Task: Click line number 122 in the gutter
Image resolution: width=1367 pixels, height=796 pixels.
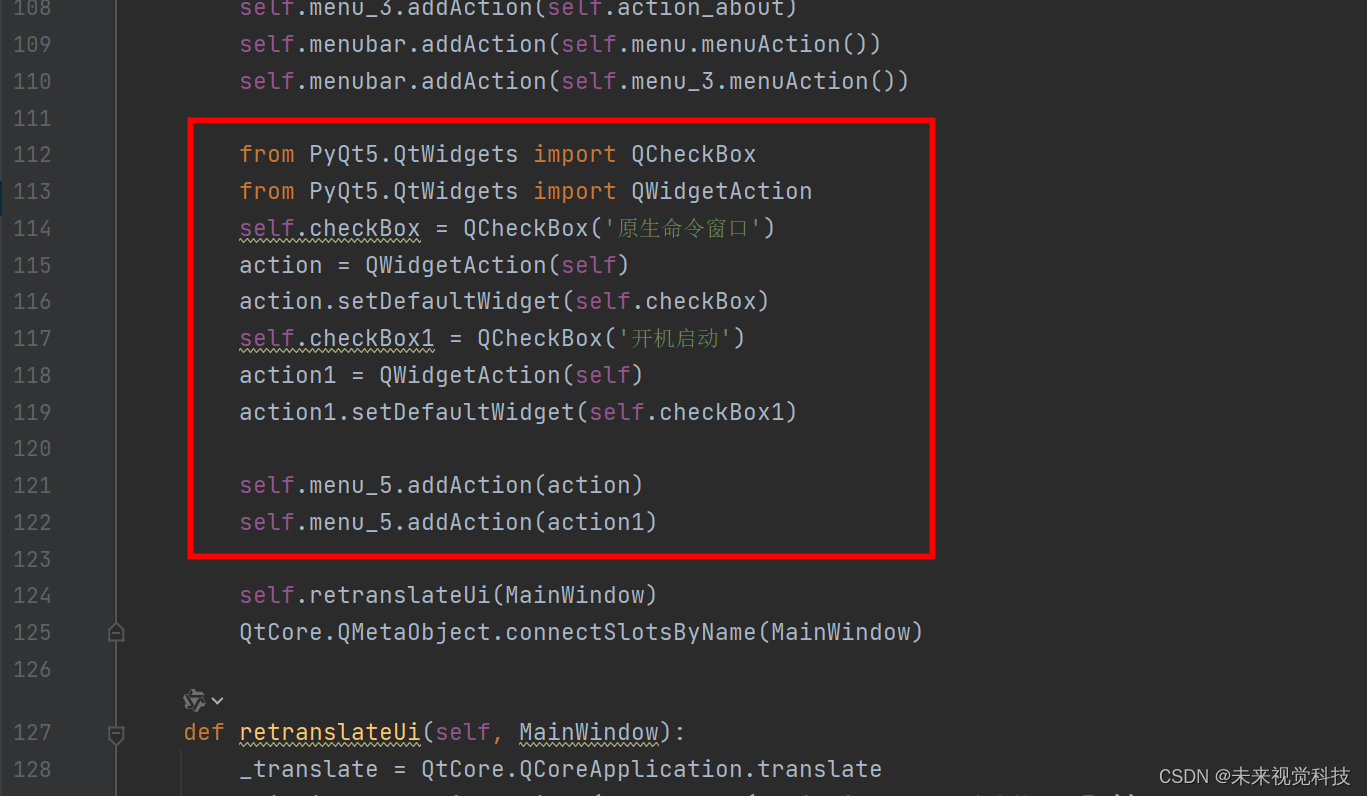Action: pos(32,522)
